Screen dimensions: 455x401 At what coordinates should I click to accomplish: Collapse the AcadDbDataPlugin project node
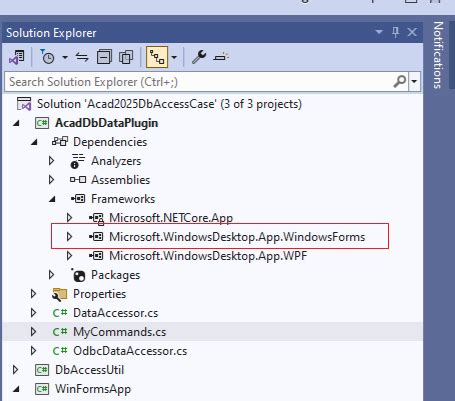(x=16, y=123)
